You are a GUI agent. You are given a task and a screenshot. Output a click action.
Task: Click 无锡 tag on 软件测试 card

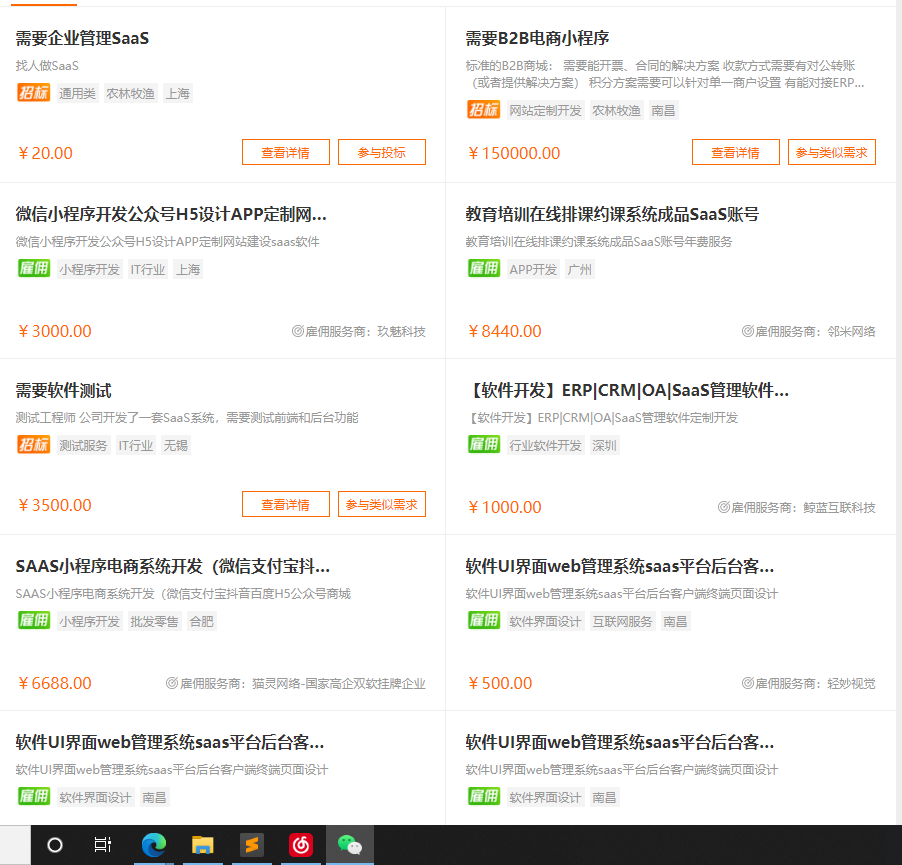[x=175, y=445]
